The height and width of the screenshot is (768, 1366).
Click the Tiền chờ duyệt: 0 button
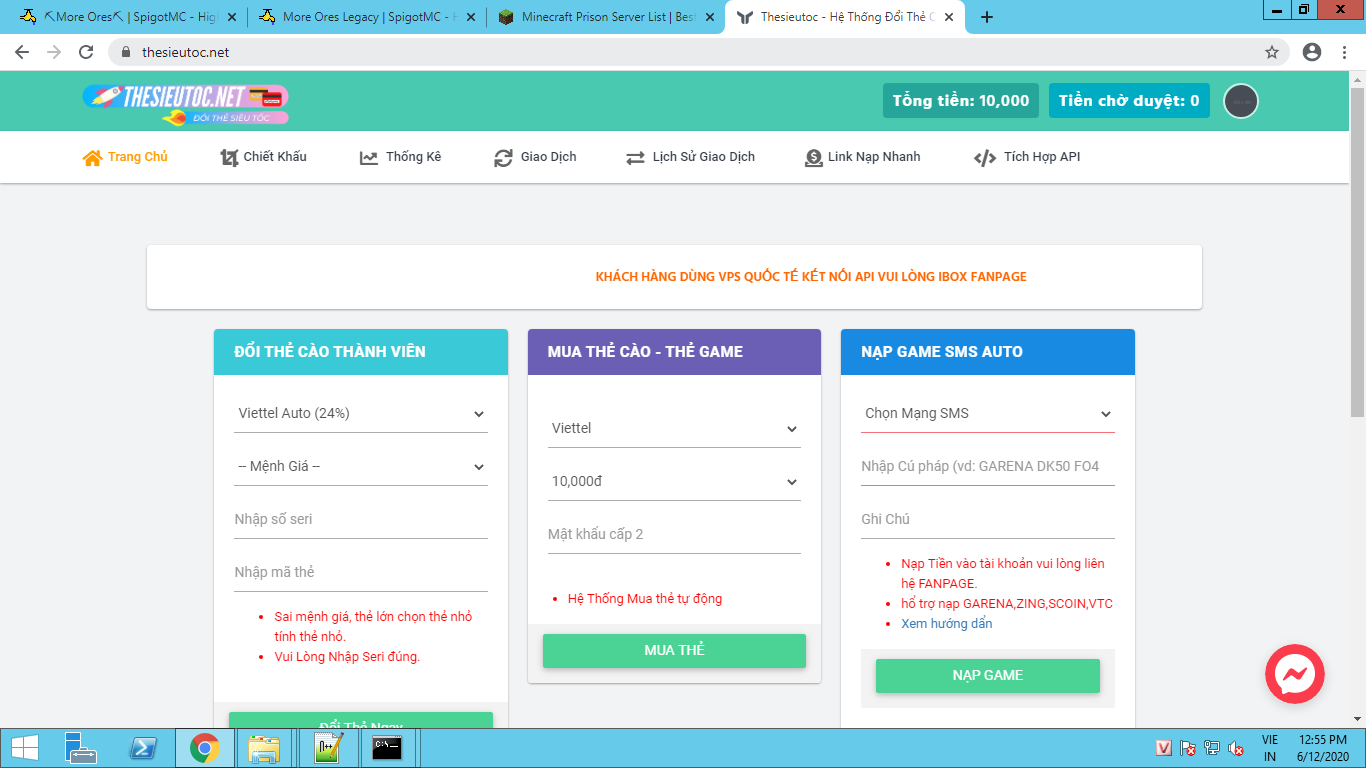tap(1129, 101)
